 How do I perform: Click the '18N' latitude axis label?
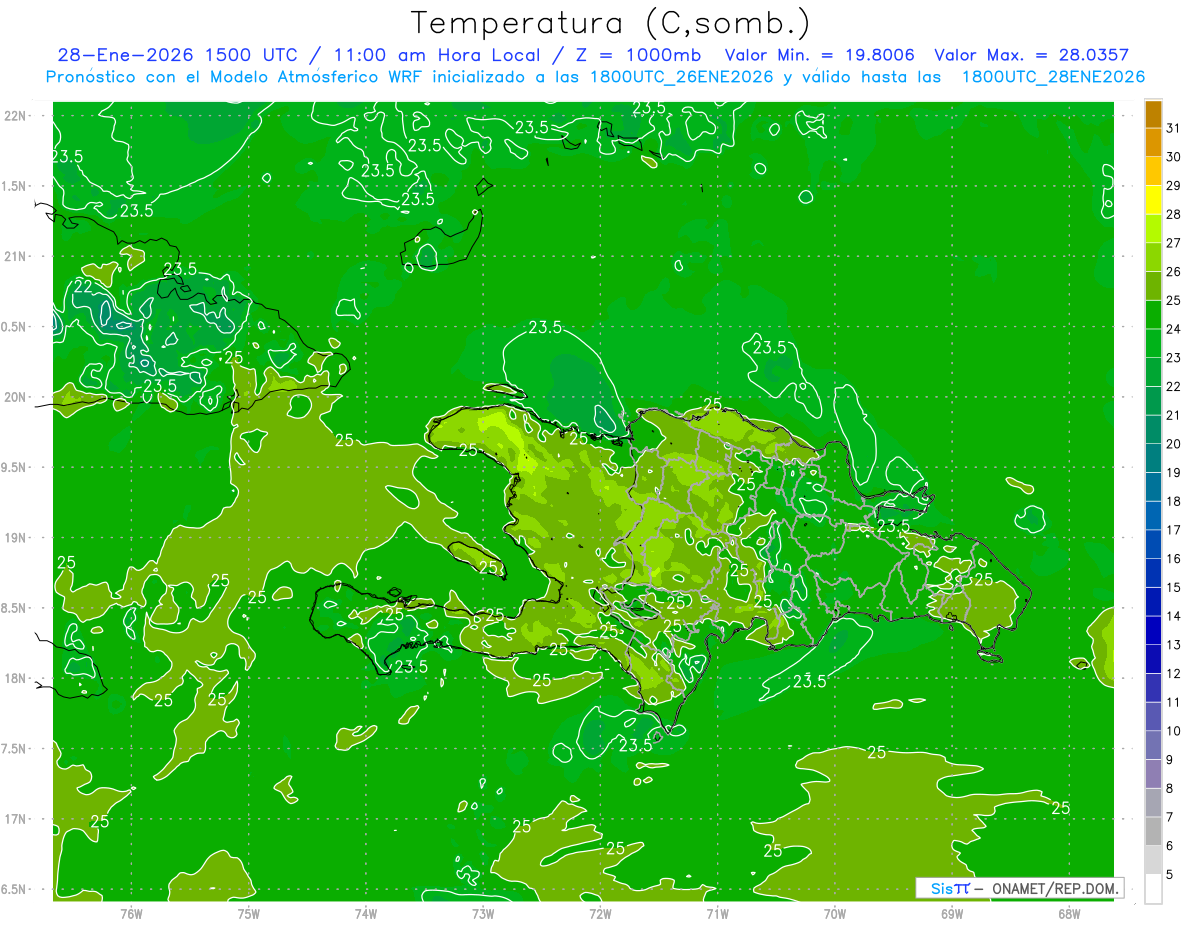(15, 678)
